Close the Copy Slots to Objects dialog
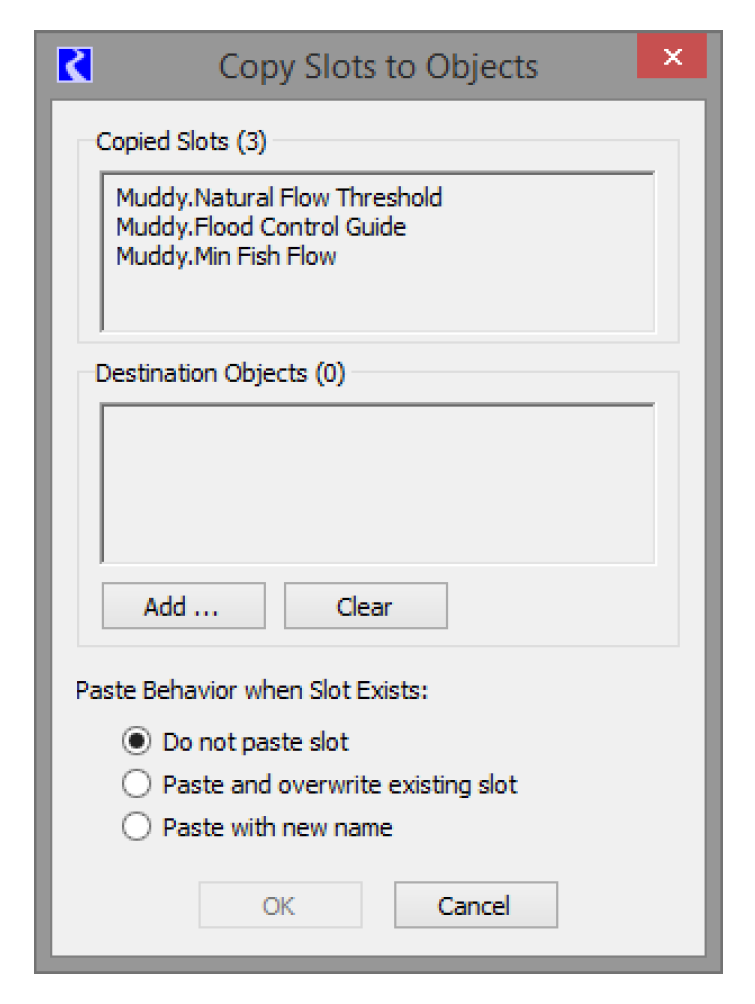This screenshot has height=1004, width=755. tap(672, 58)
